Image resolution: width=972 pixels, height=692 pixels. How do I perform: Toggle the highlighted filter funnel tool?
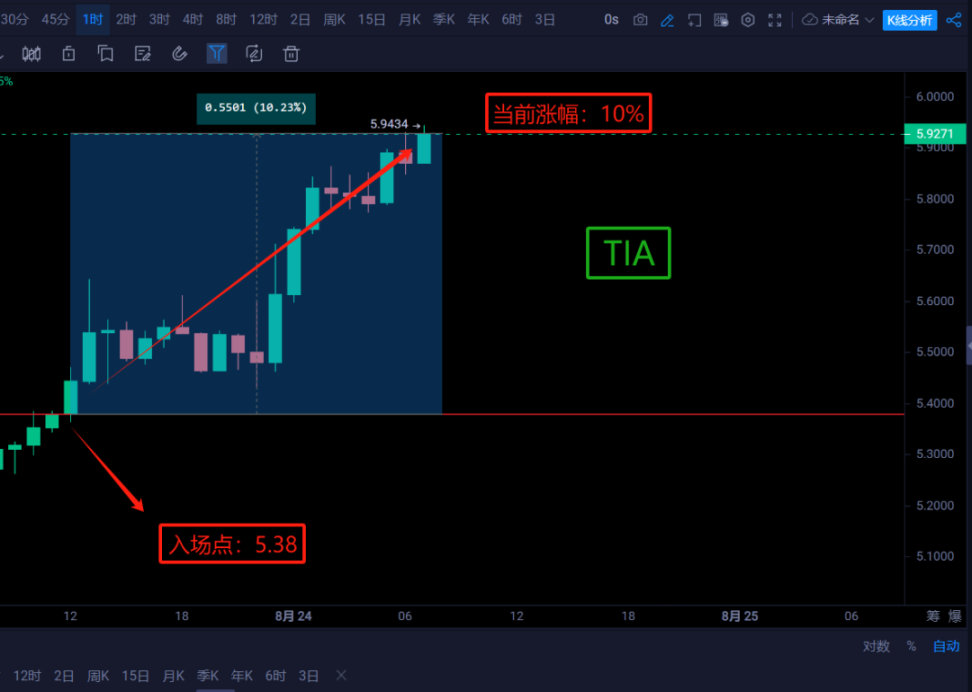tap(217, 54)
